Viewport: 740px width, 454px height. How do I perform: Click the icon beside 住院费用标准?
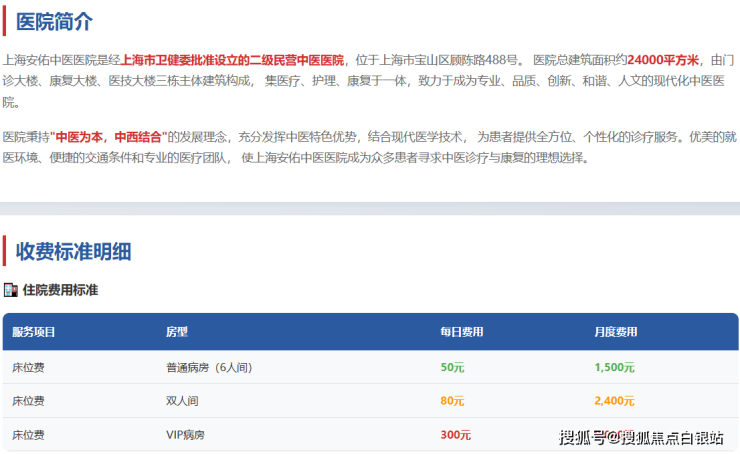pyautogui.click(x=11, y=290)
